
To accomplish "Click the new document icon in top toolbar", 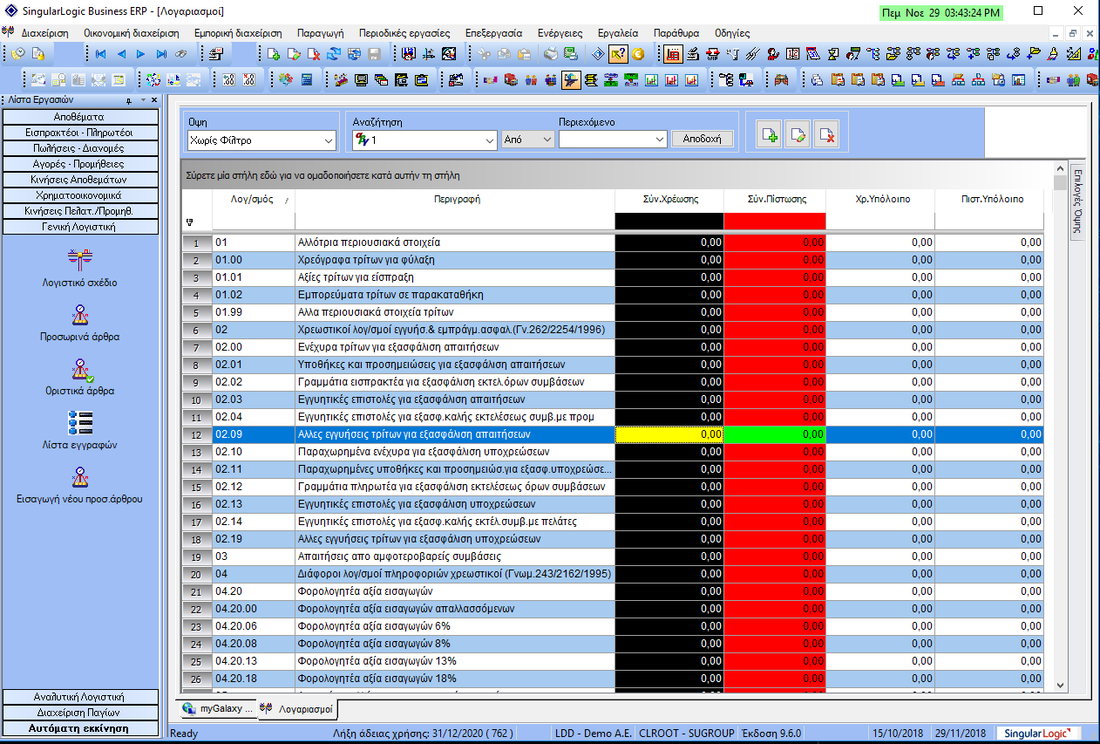I will click(274, 54).
